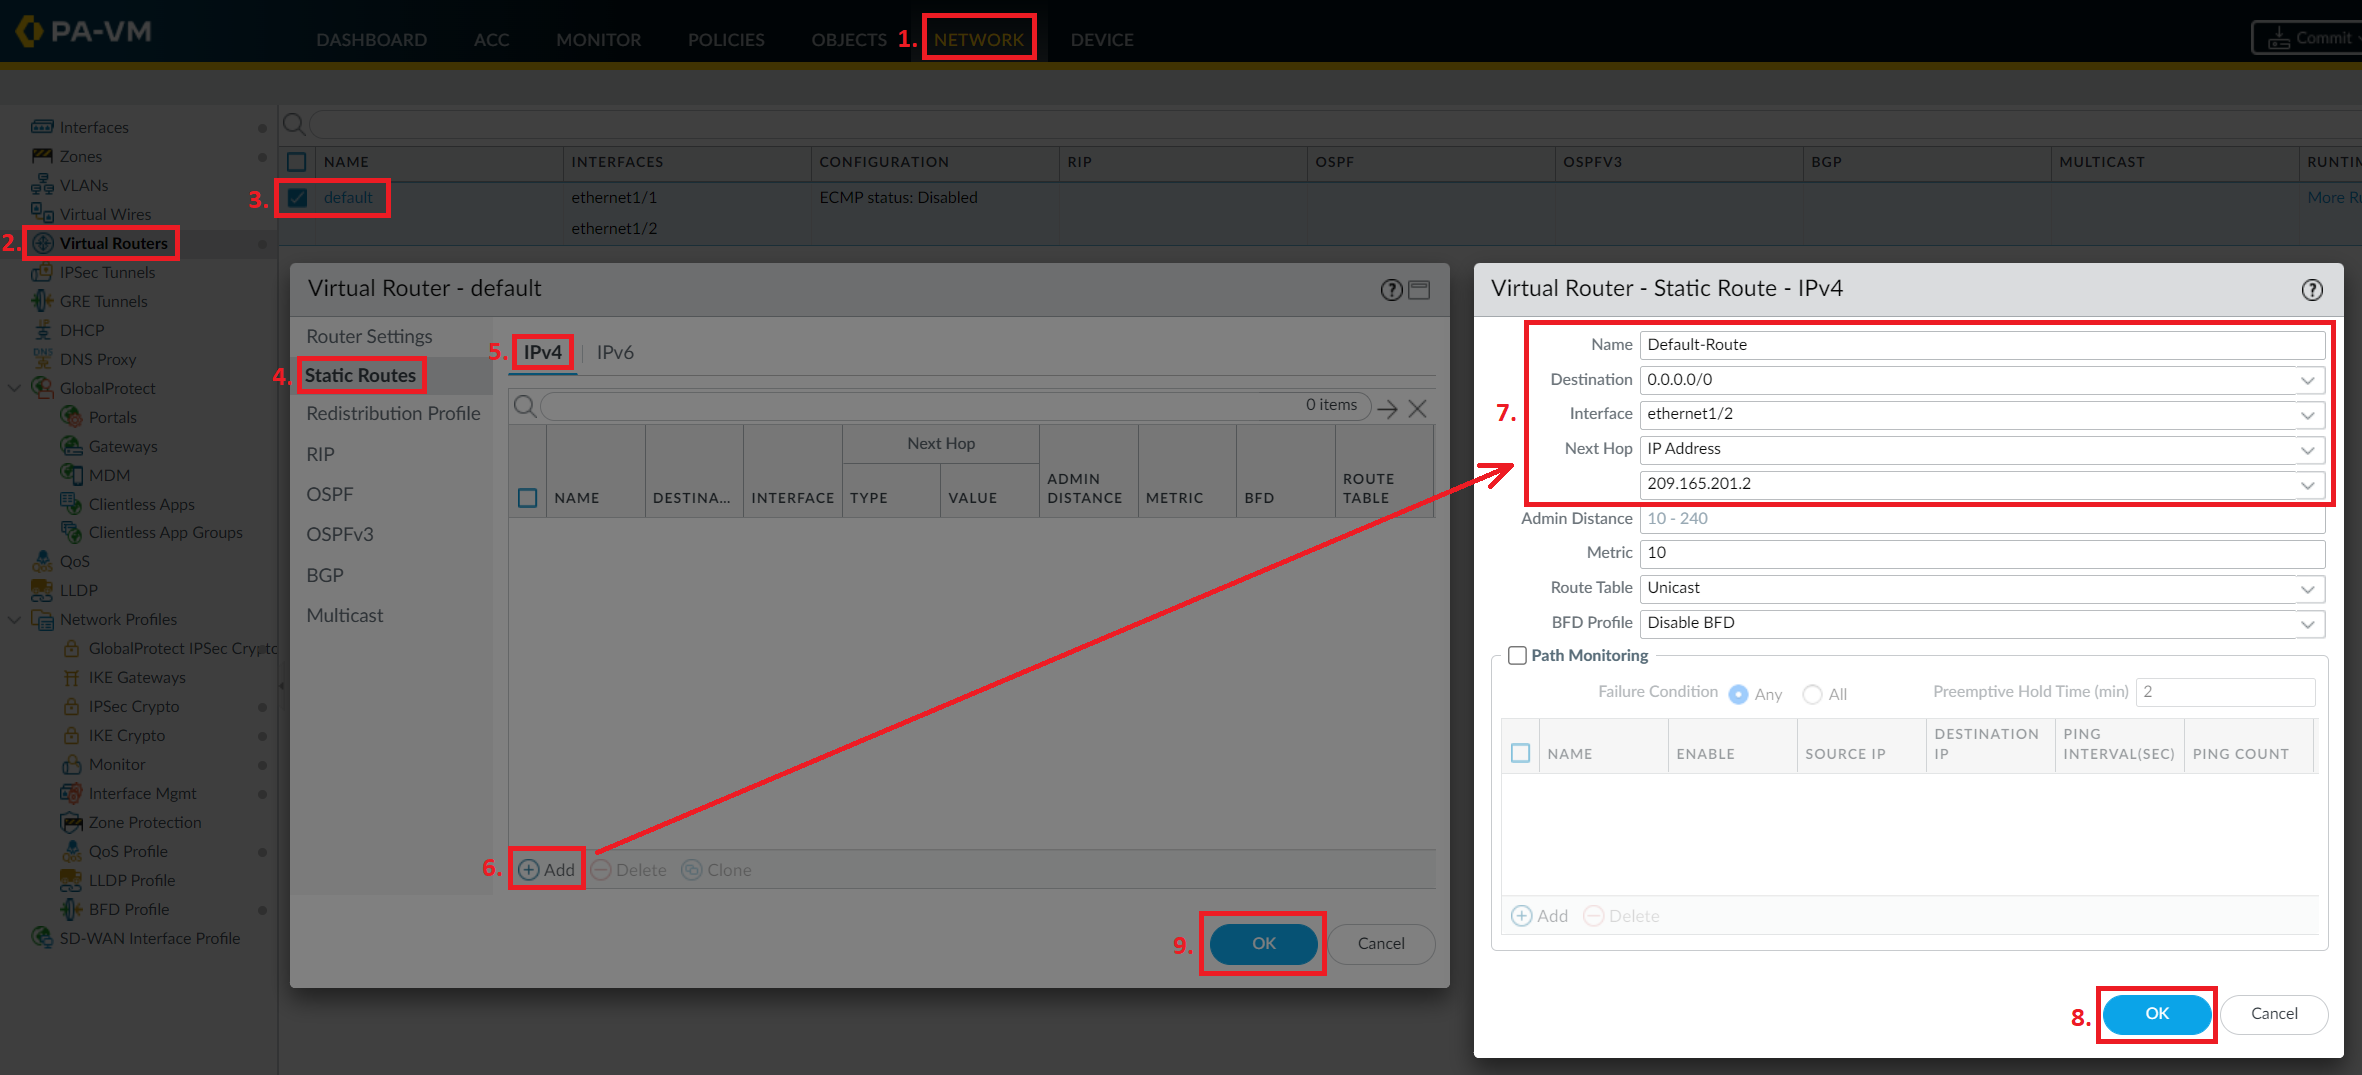Click the help icon in Virtual Router dialog
Screen dimensions: 2362x1075
(1391, 290)
